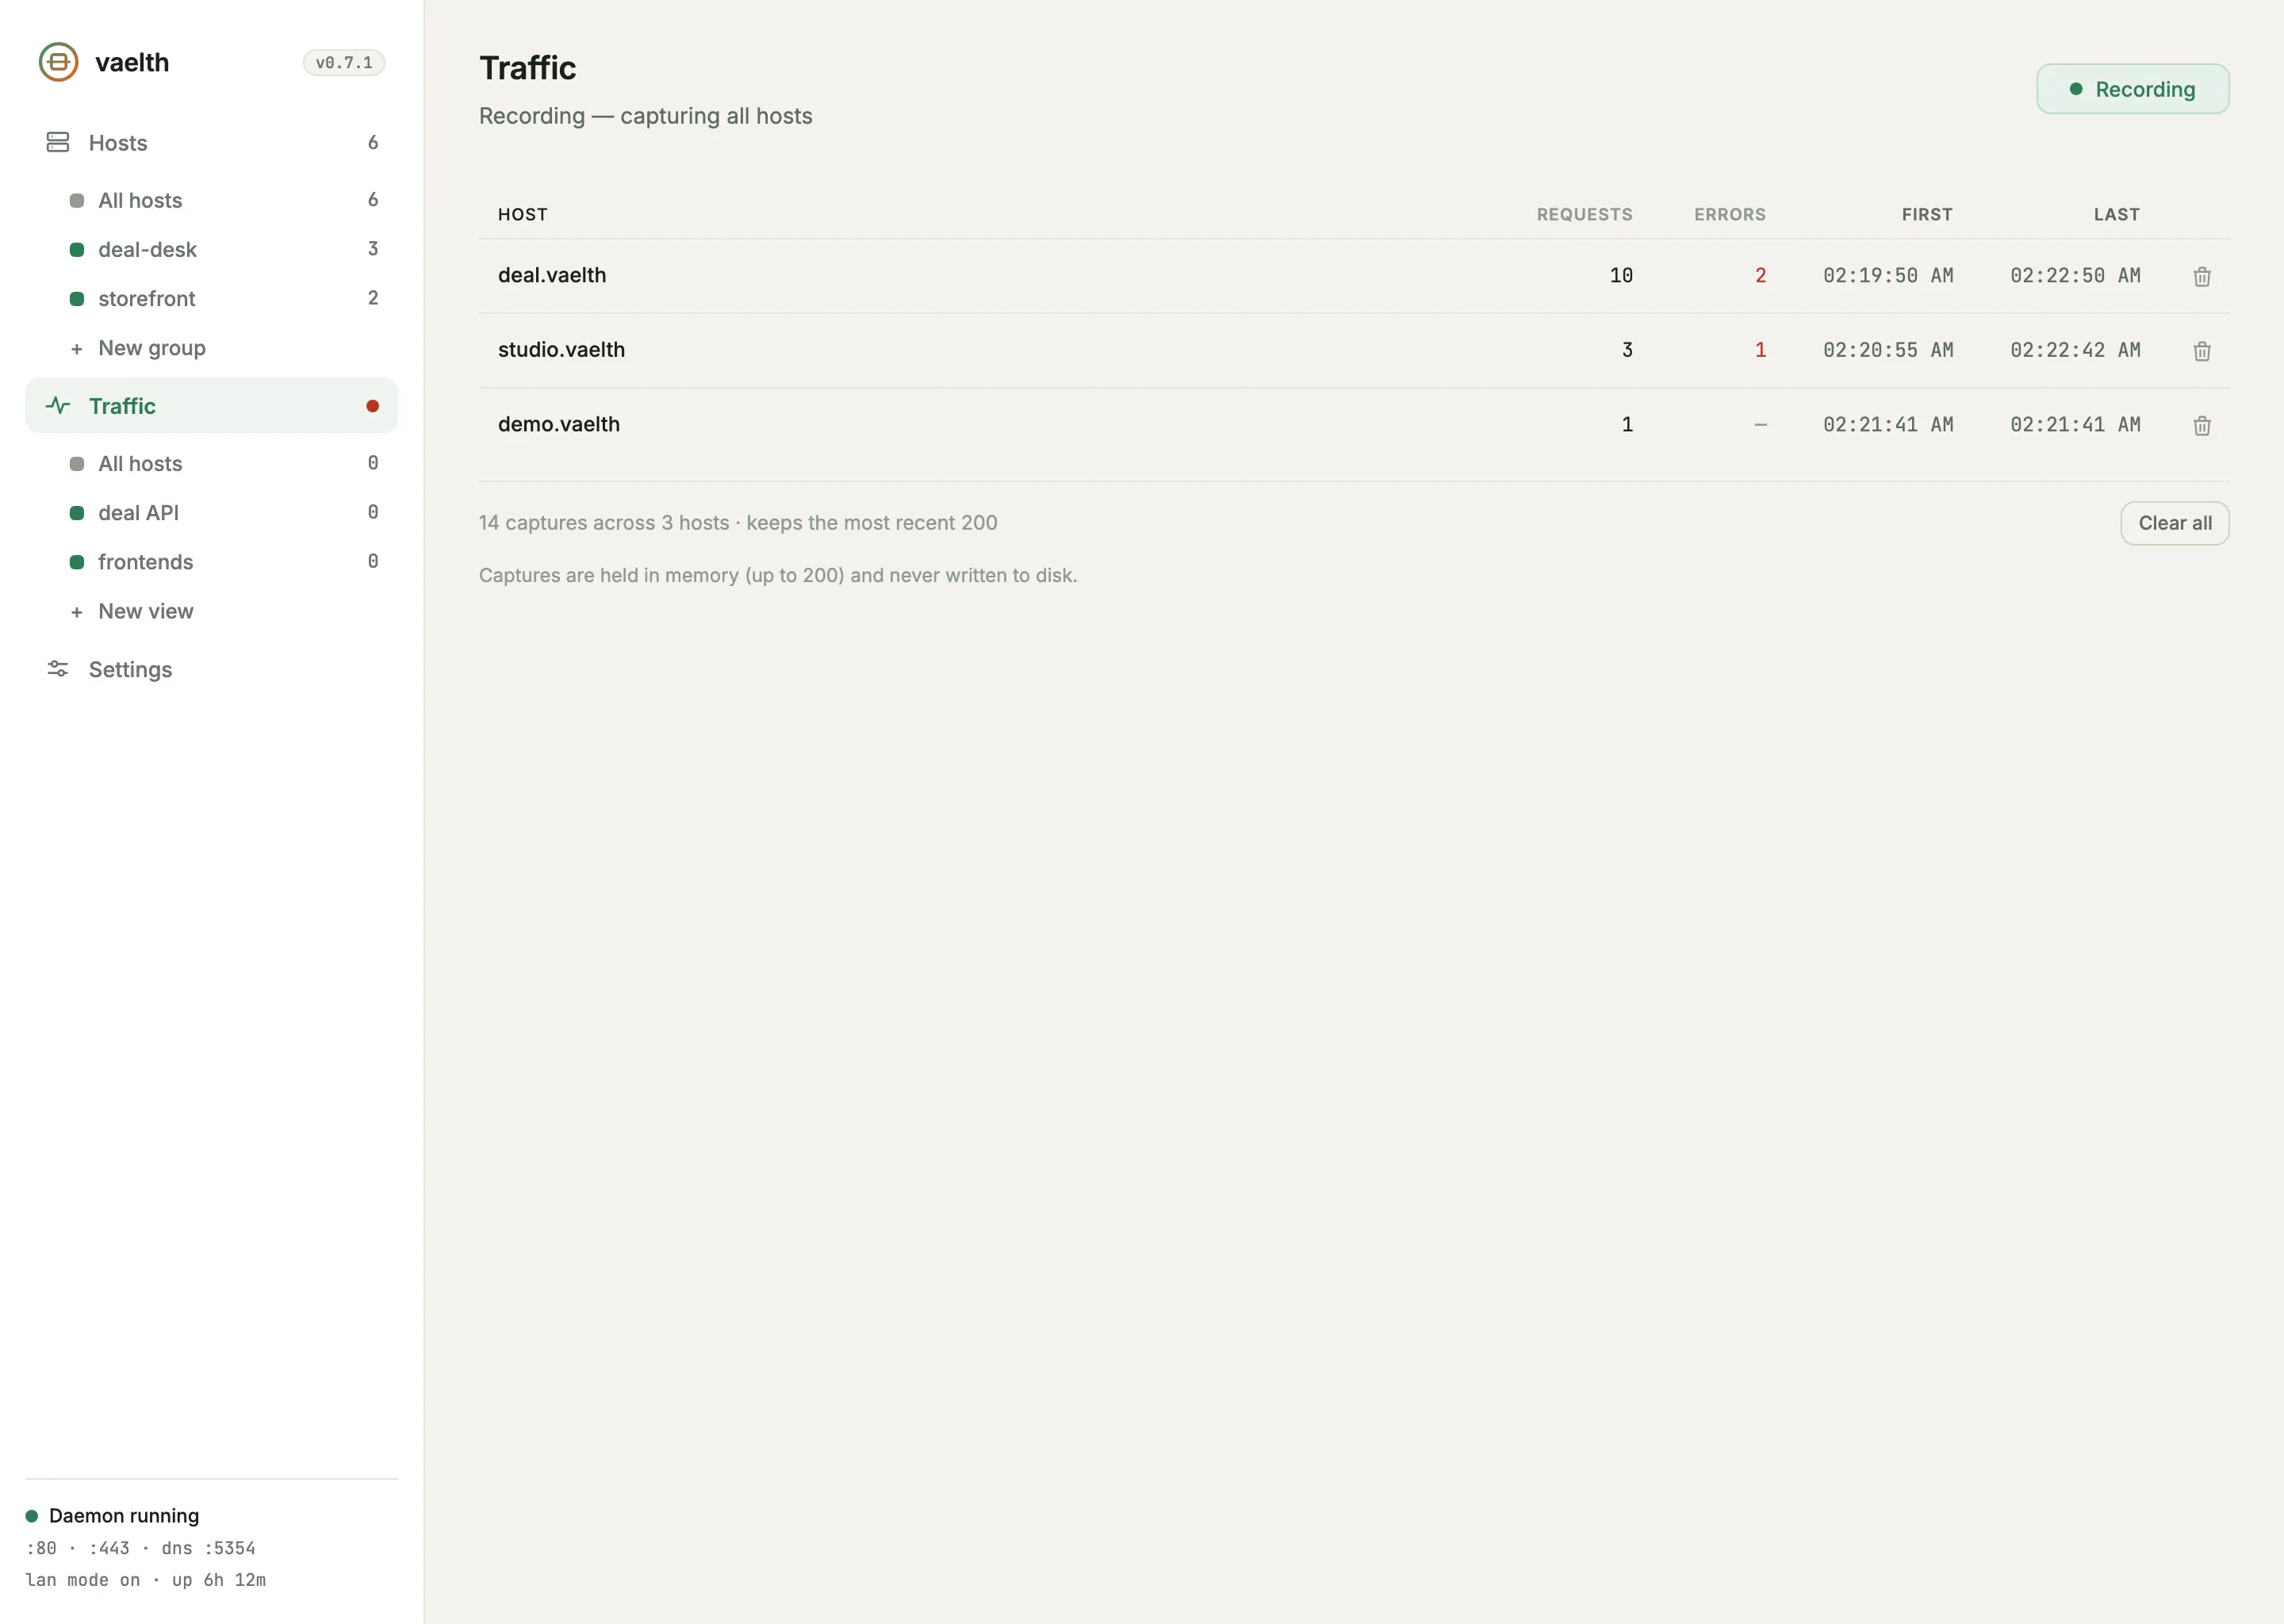Click the red recording dot on Traffic
Viewport: 2284px width, 1624px height.
click(x=372, y=406)
